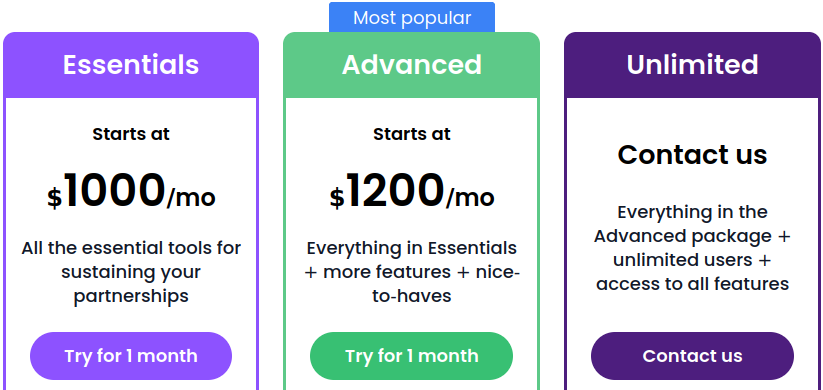823x390 pixels.
Task: Click the /mo suffix in Advanced price
Action: [x=470, y=198]
